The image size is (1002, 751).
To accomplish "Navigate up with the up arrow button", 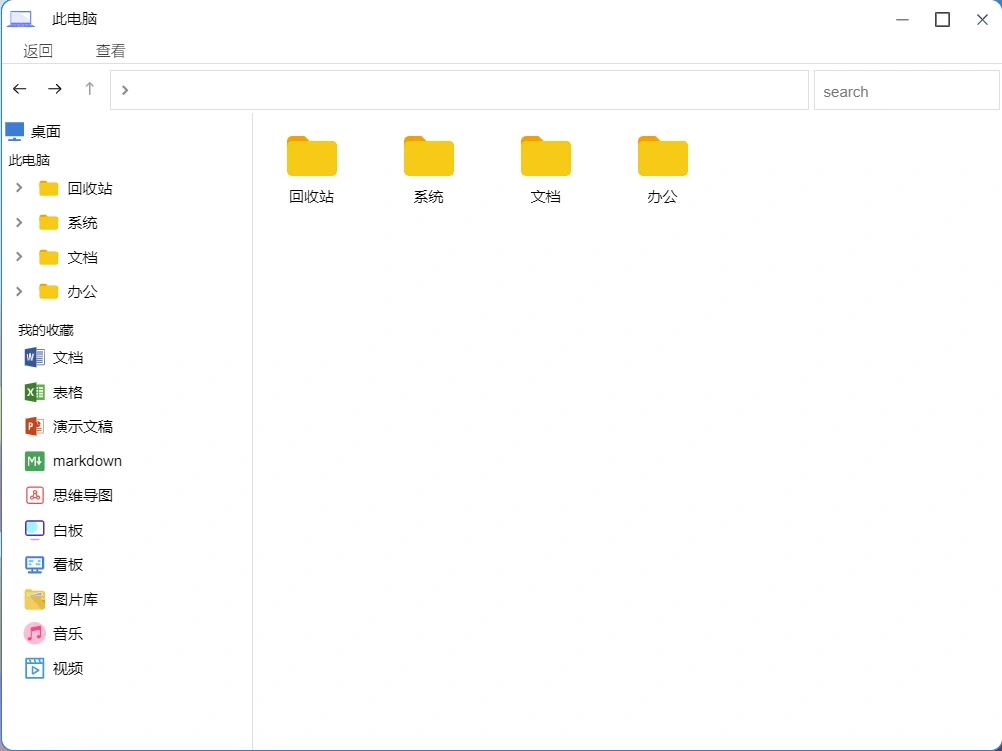I will (89, 89).
